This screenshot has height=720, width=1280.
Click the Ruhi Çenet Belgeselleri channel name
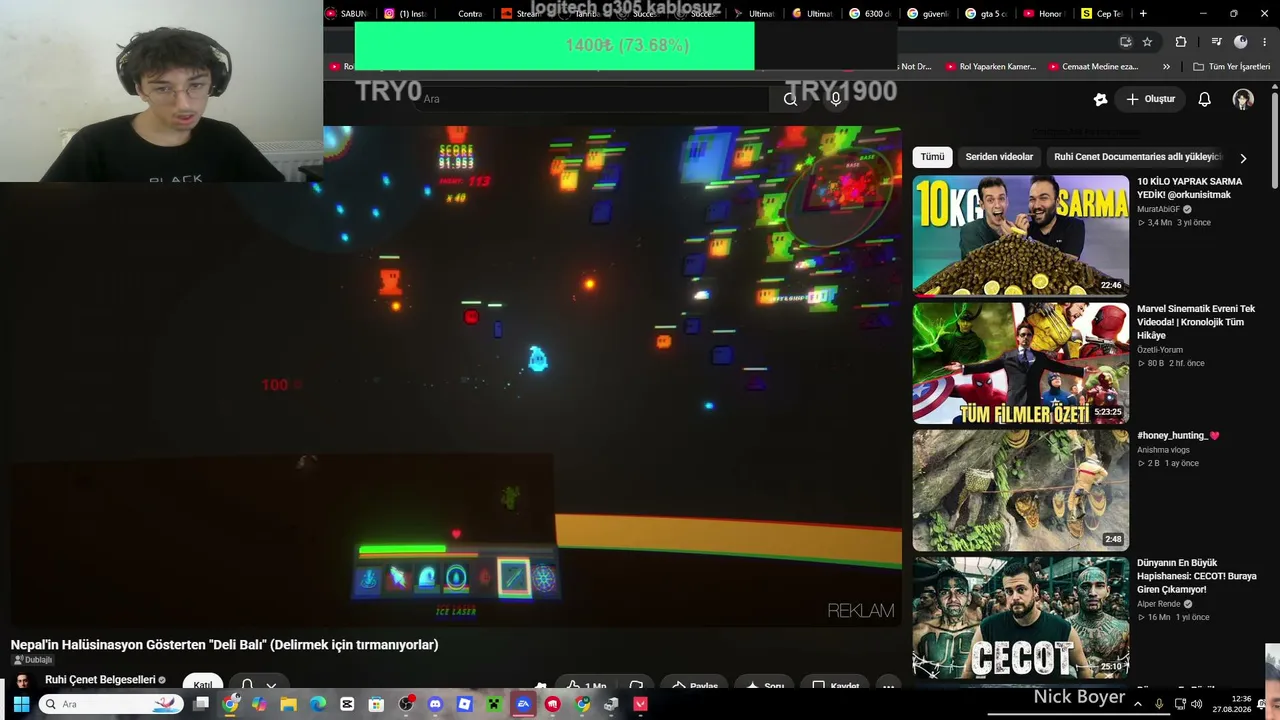point(100,680)
